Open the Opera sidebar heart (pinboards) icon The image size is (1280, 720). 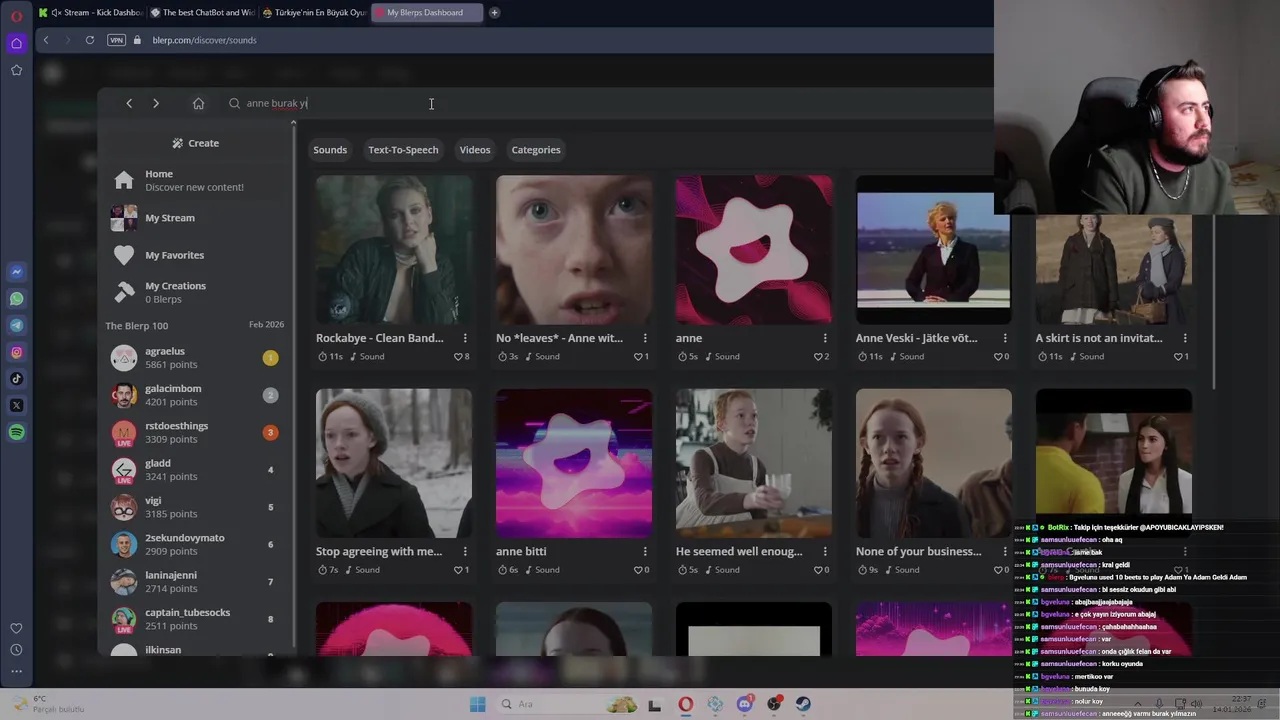pos(16,628)
